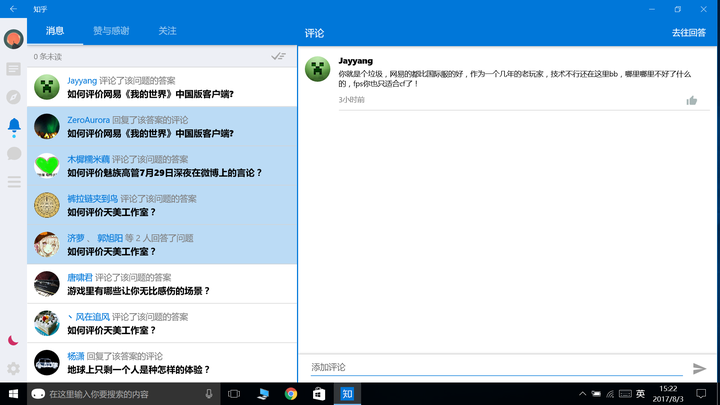Click 济梦 user link
This screenshot has height=405, width=720.
(x=76, y=238)
